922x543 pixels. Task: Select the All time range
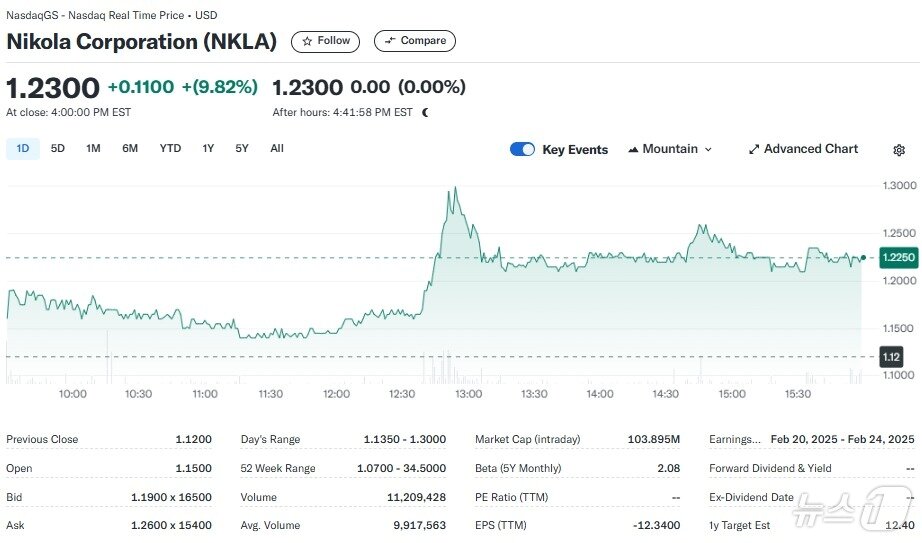click(x=277, y=149)
